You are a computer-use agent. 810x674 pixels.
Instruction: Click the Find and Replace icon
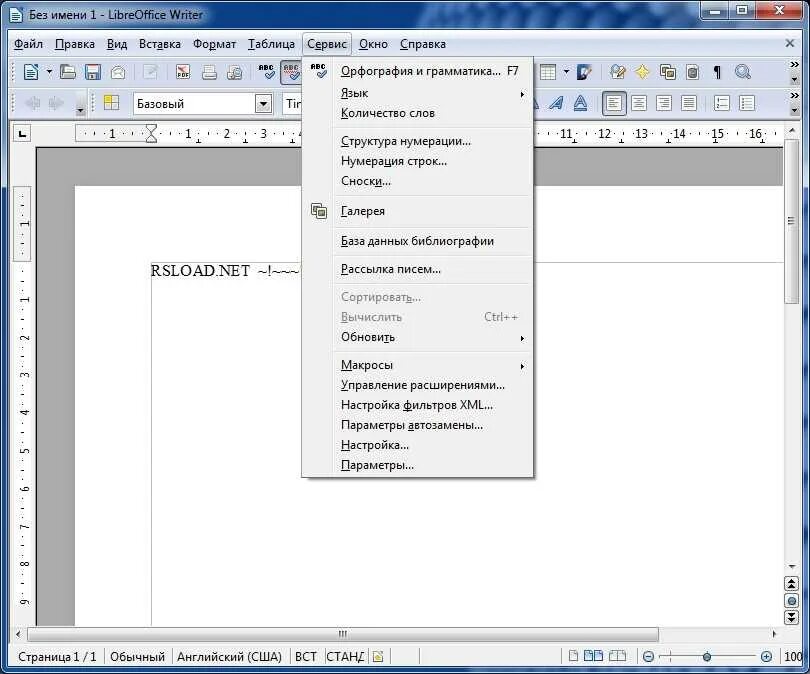[617, 72]
